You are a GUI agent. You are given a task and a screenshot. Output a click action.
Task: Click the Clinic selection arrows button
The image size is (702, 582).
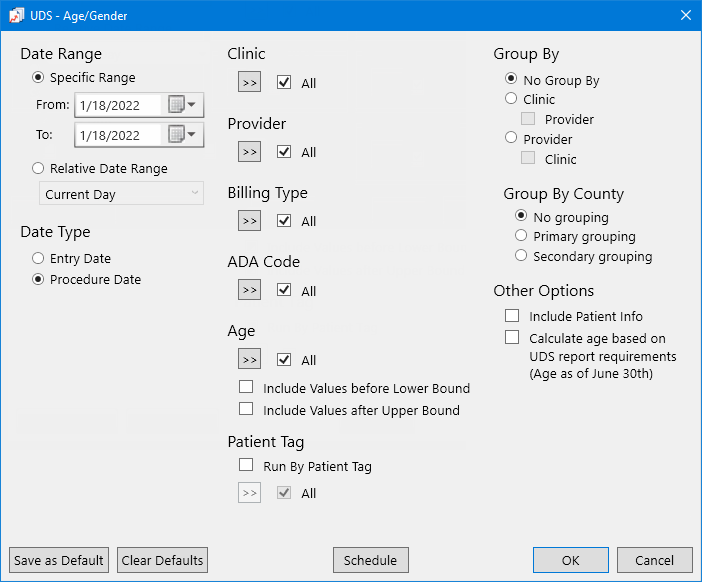[249, 82]
